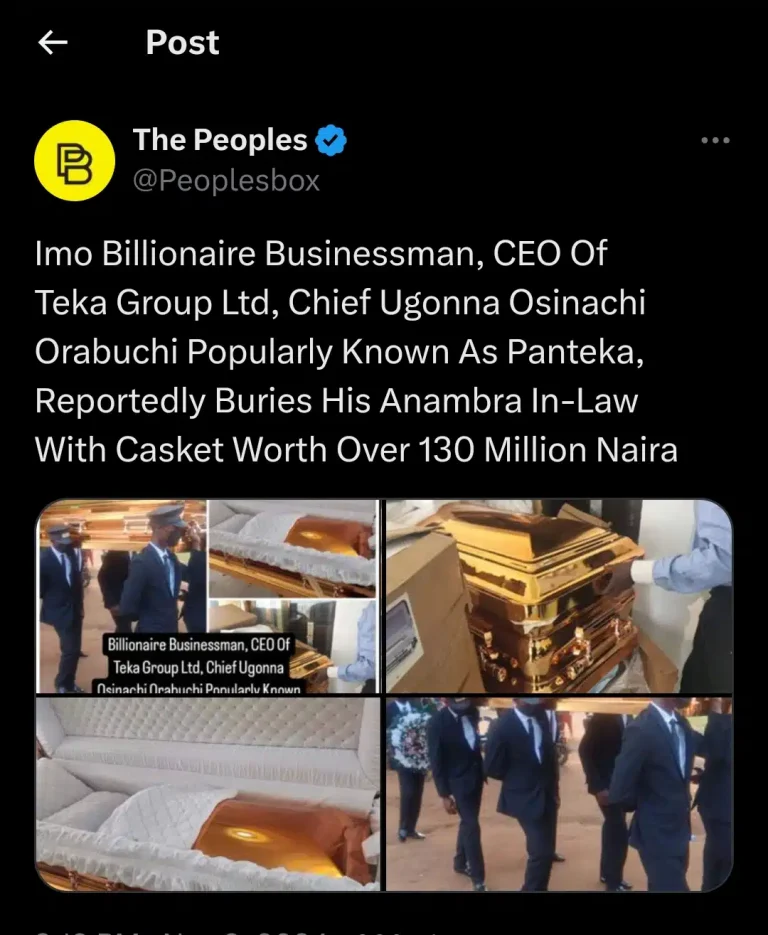The height and width of the screenshot is (935, 768).
Task: Open the three-dot more options menu
Action: pos(715,141)
